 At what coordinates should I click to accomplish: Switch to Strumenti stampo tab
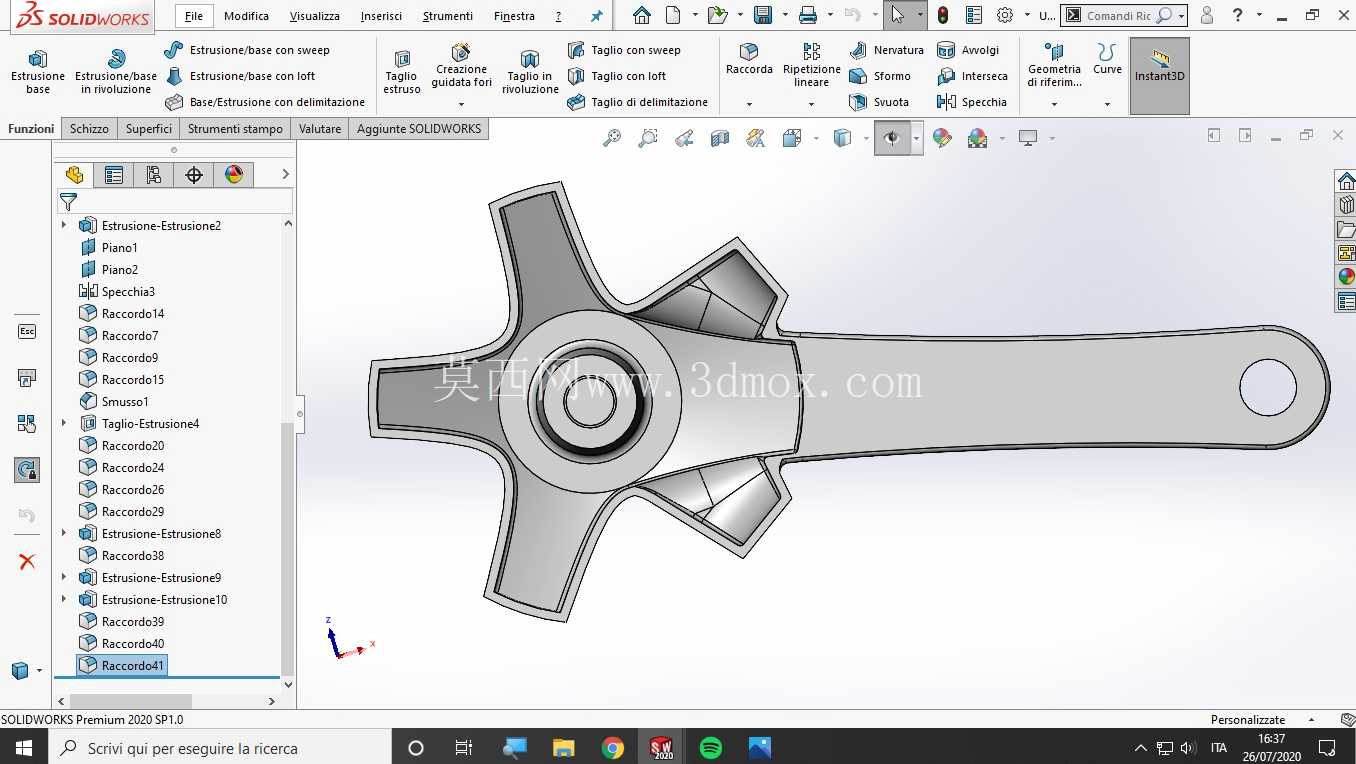235,128
